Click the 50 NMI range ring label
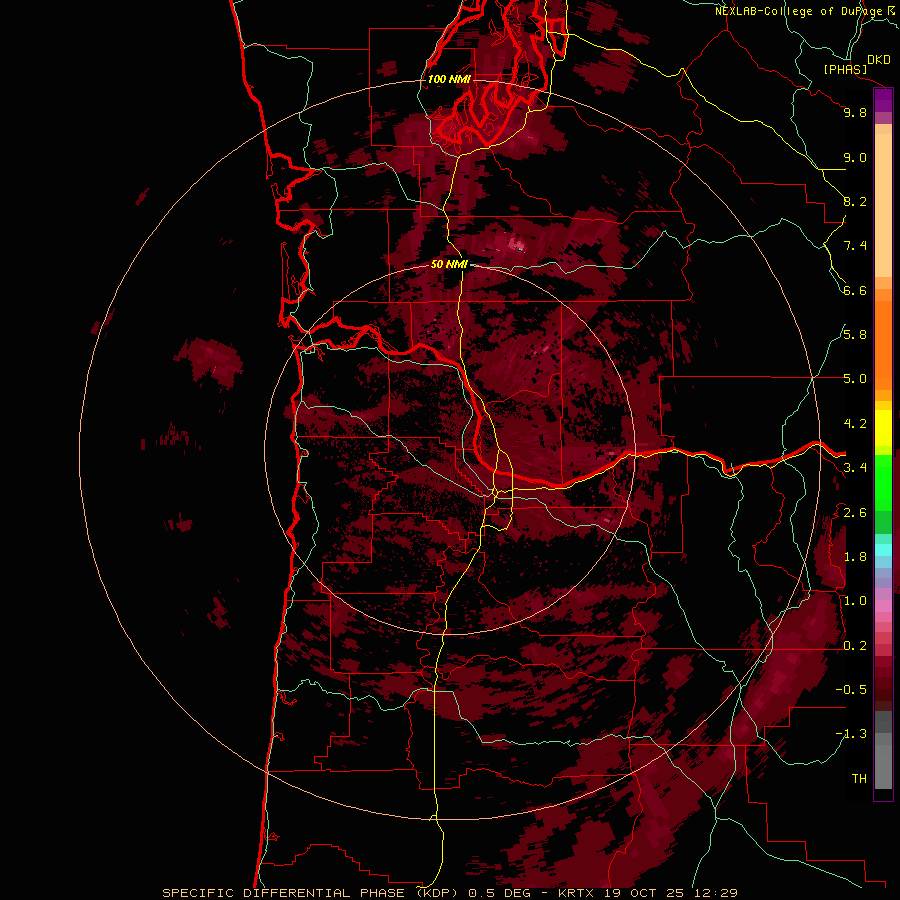This screenshot has height=900, width=900. pyautogui.click(x=449, y=264)
